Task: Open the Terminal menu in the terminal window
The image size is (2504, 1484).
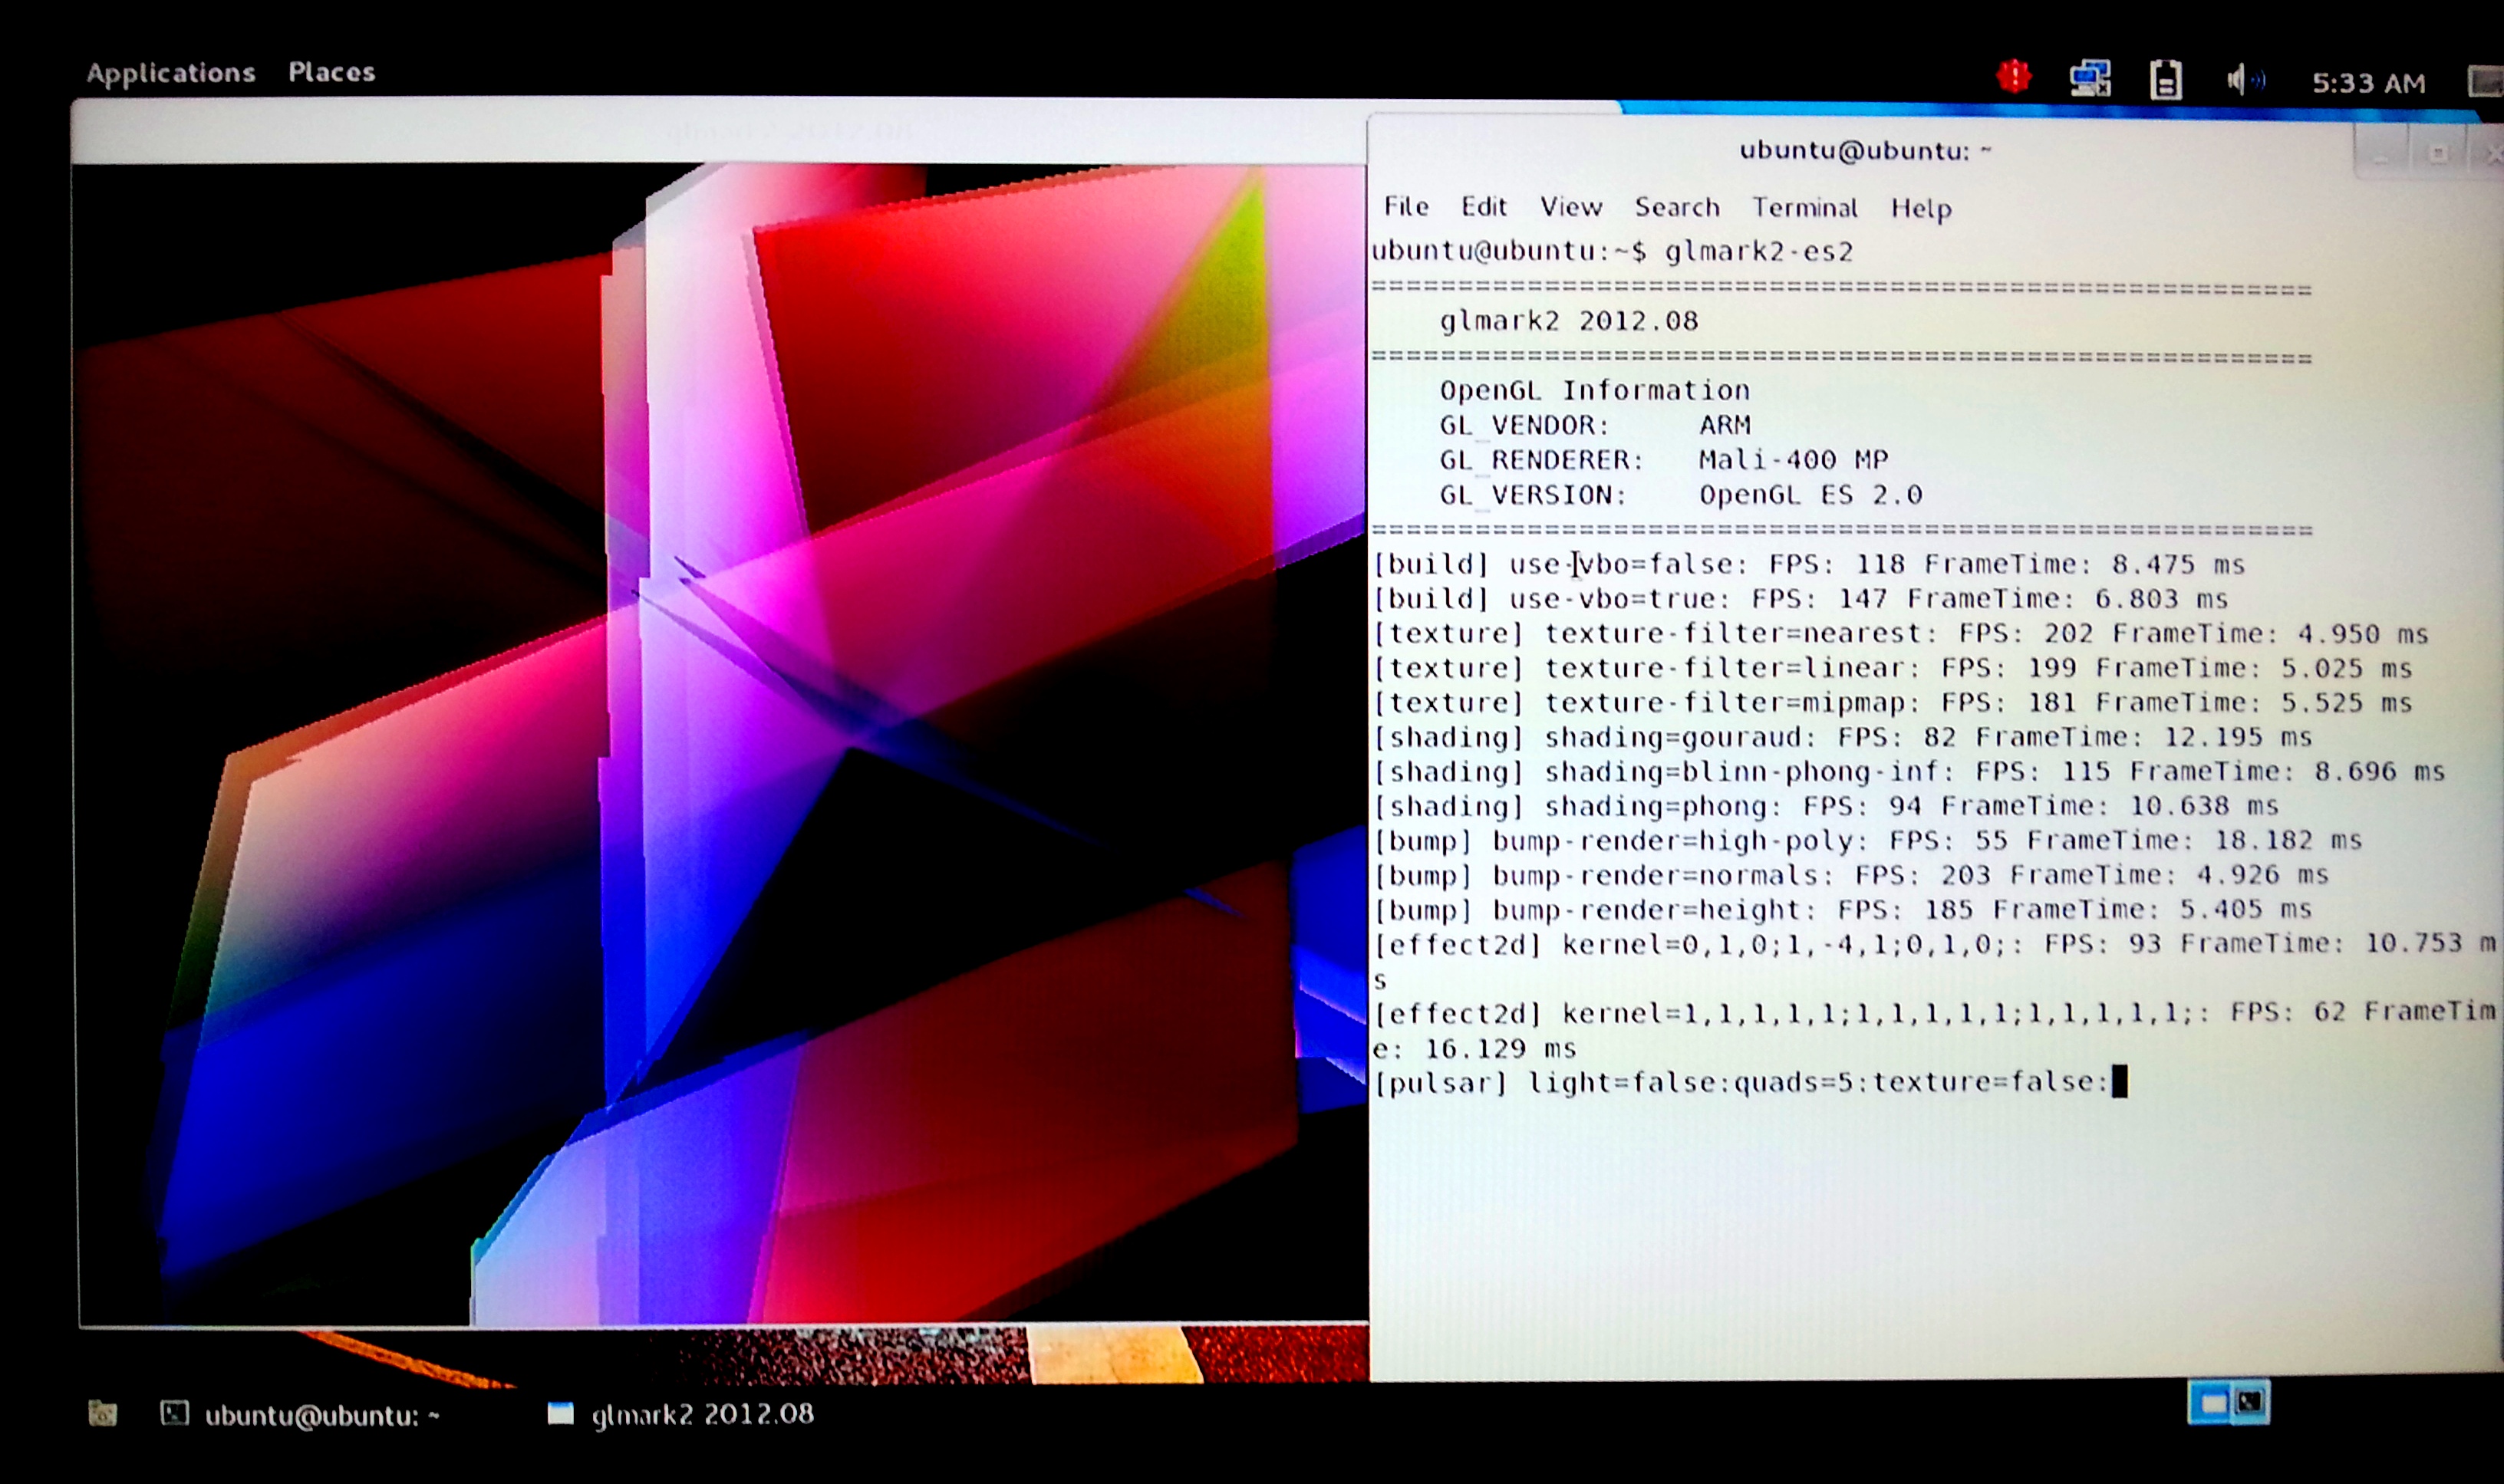Action: pos(1806,208)
